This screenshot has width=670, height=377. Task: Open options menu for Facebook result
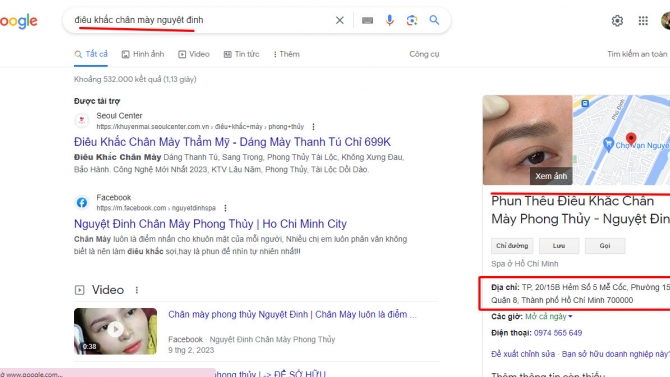pos(225,208)
